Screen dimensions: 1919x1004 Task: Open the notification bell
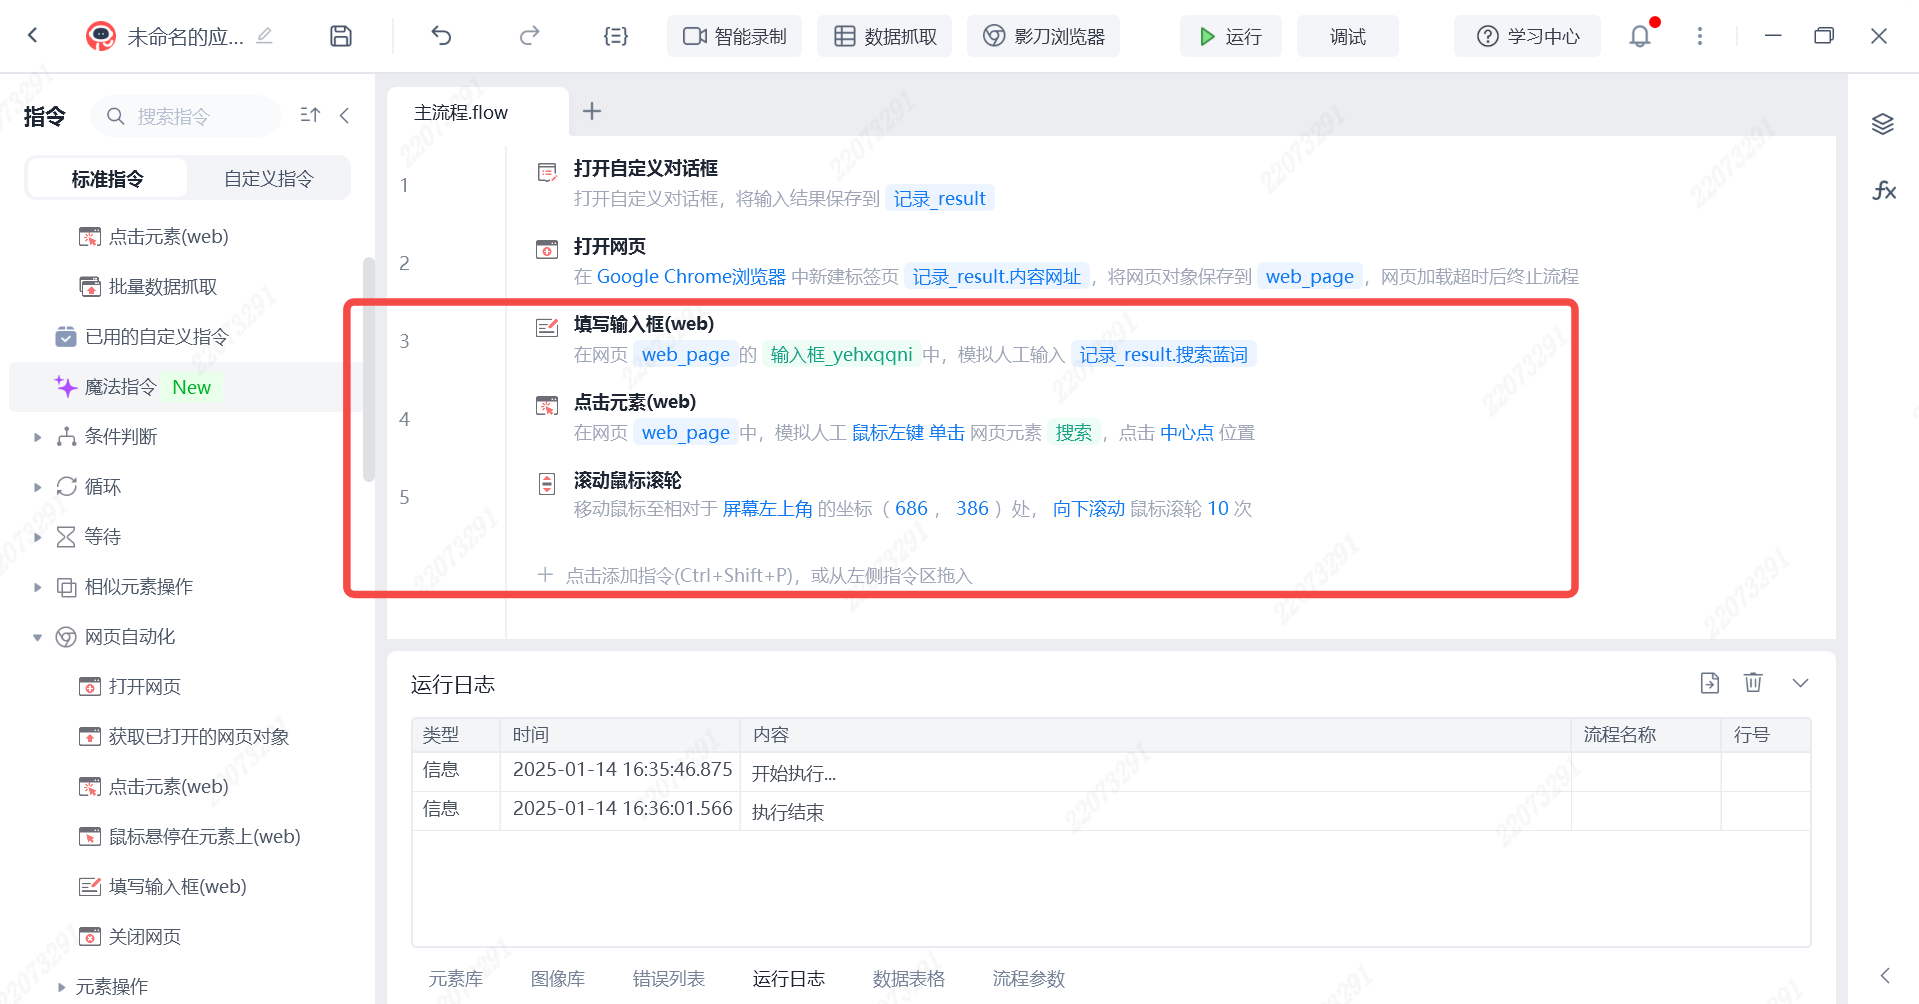[1640, 36]
